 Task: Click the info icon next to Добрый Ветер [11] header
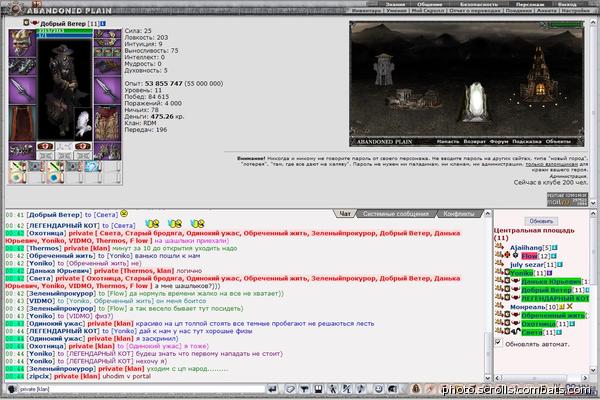(103, 24)
